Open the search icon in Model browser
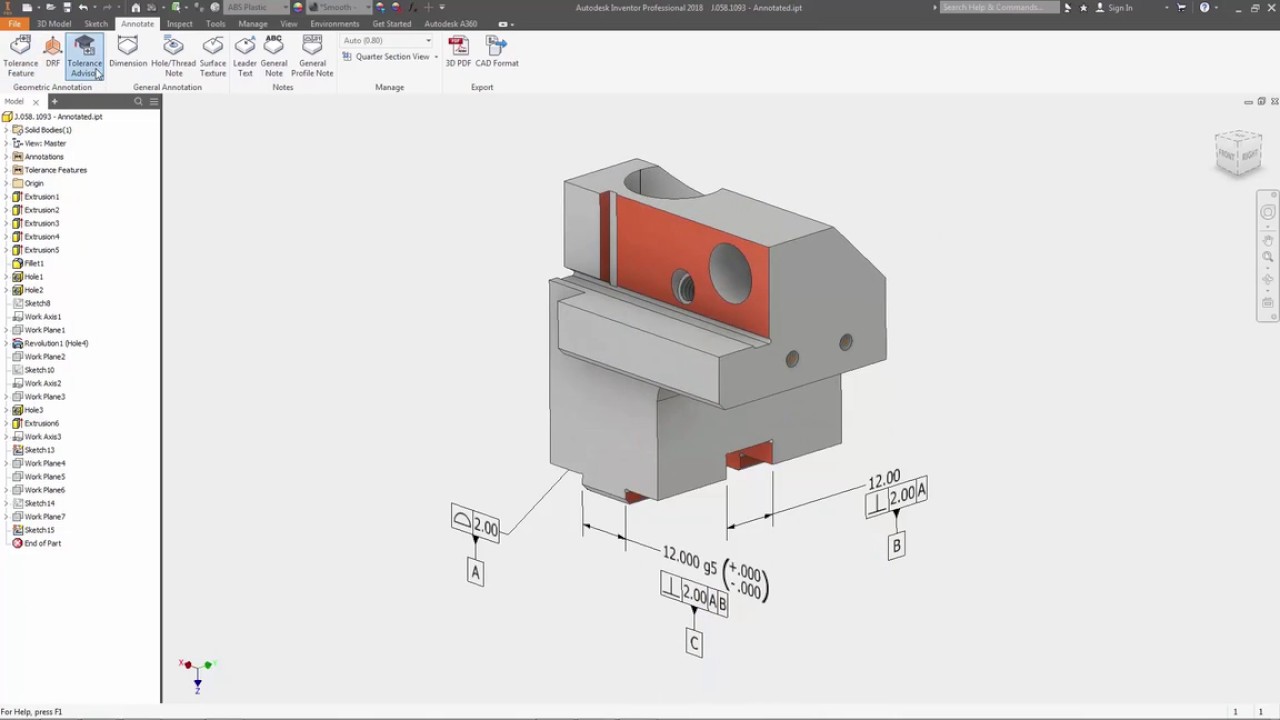The image size is (1280, 720). 139,101
